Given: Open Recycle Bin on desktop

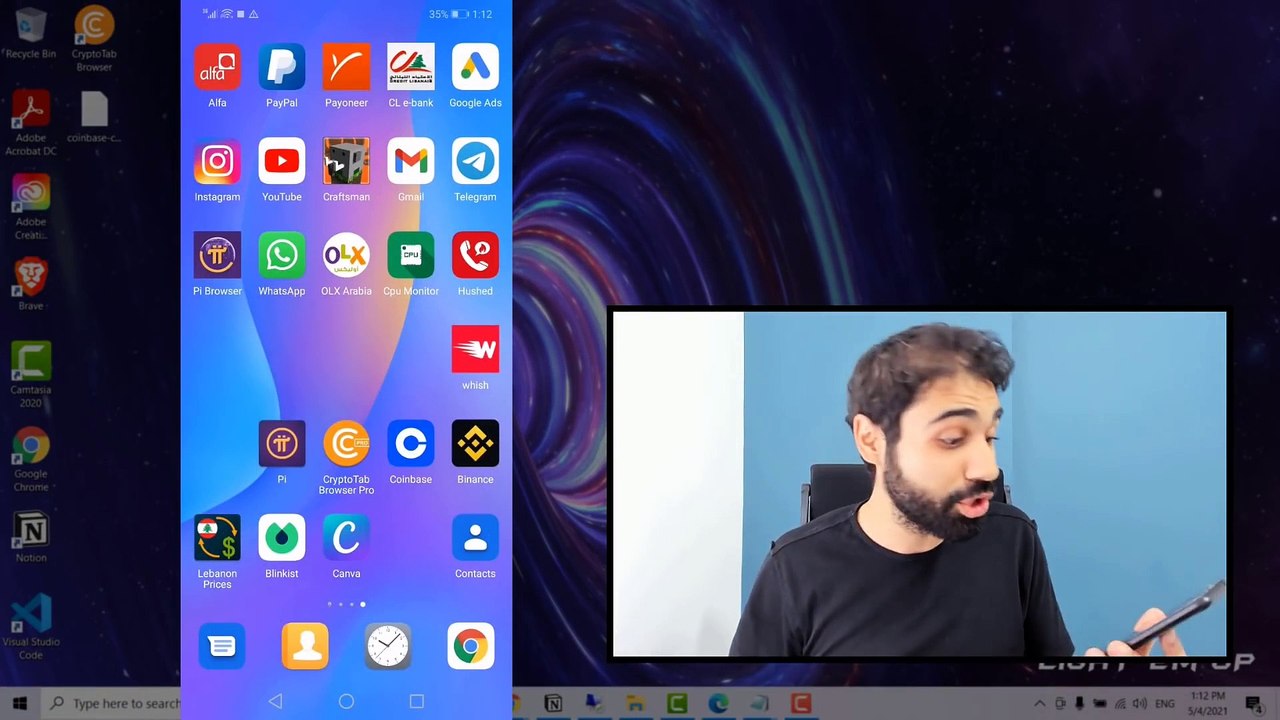Looking at the screenshot, I should coord(31,33).
